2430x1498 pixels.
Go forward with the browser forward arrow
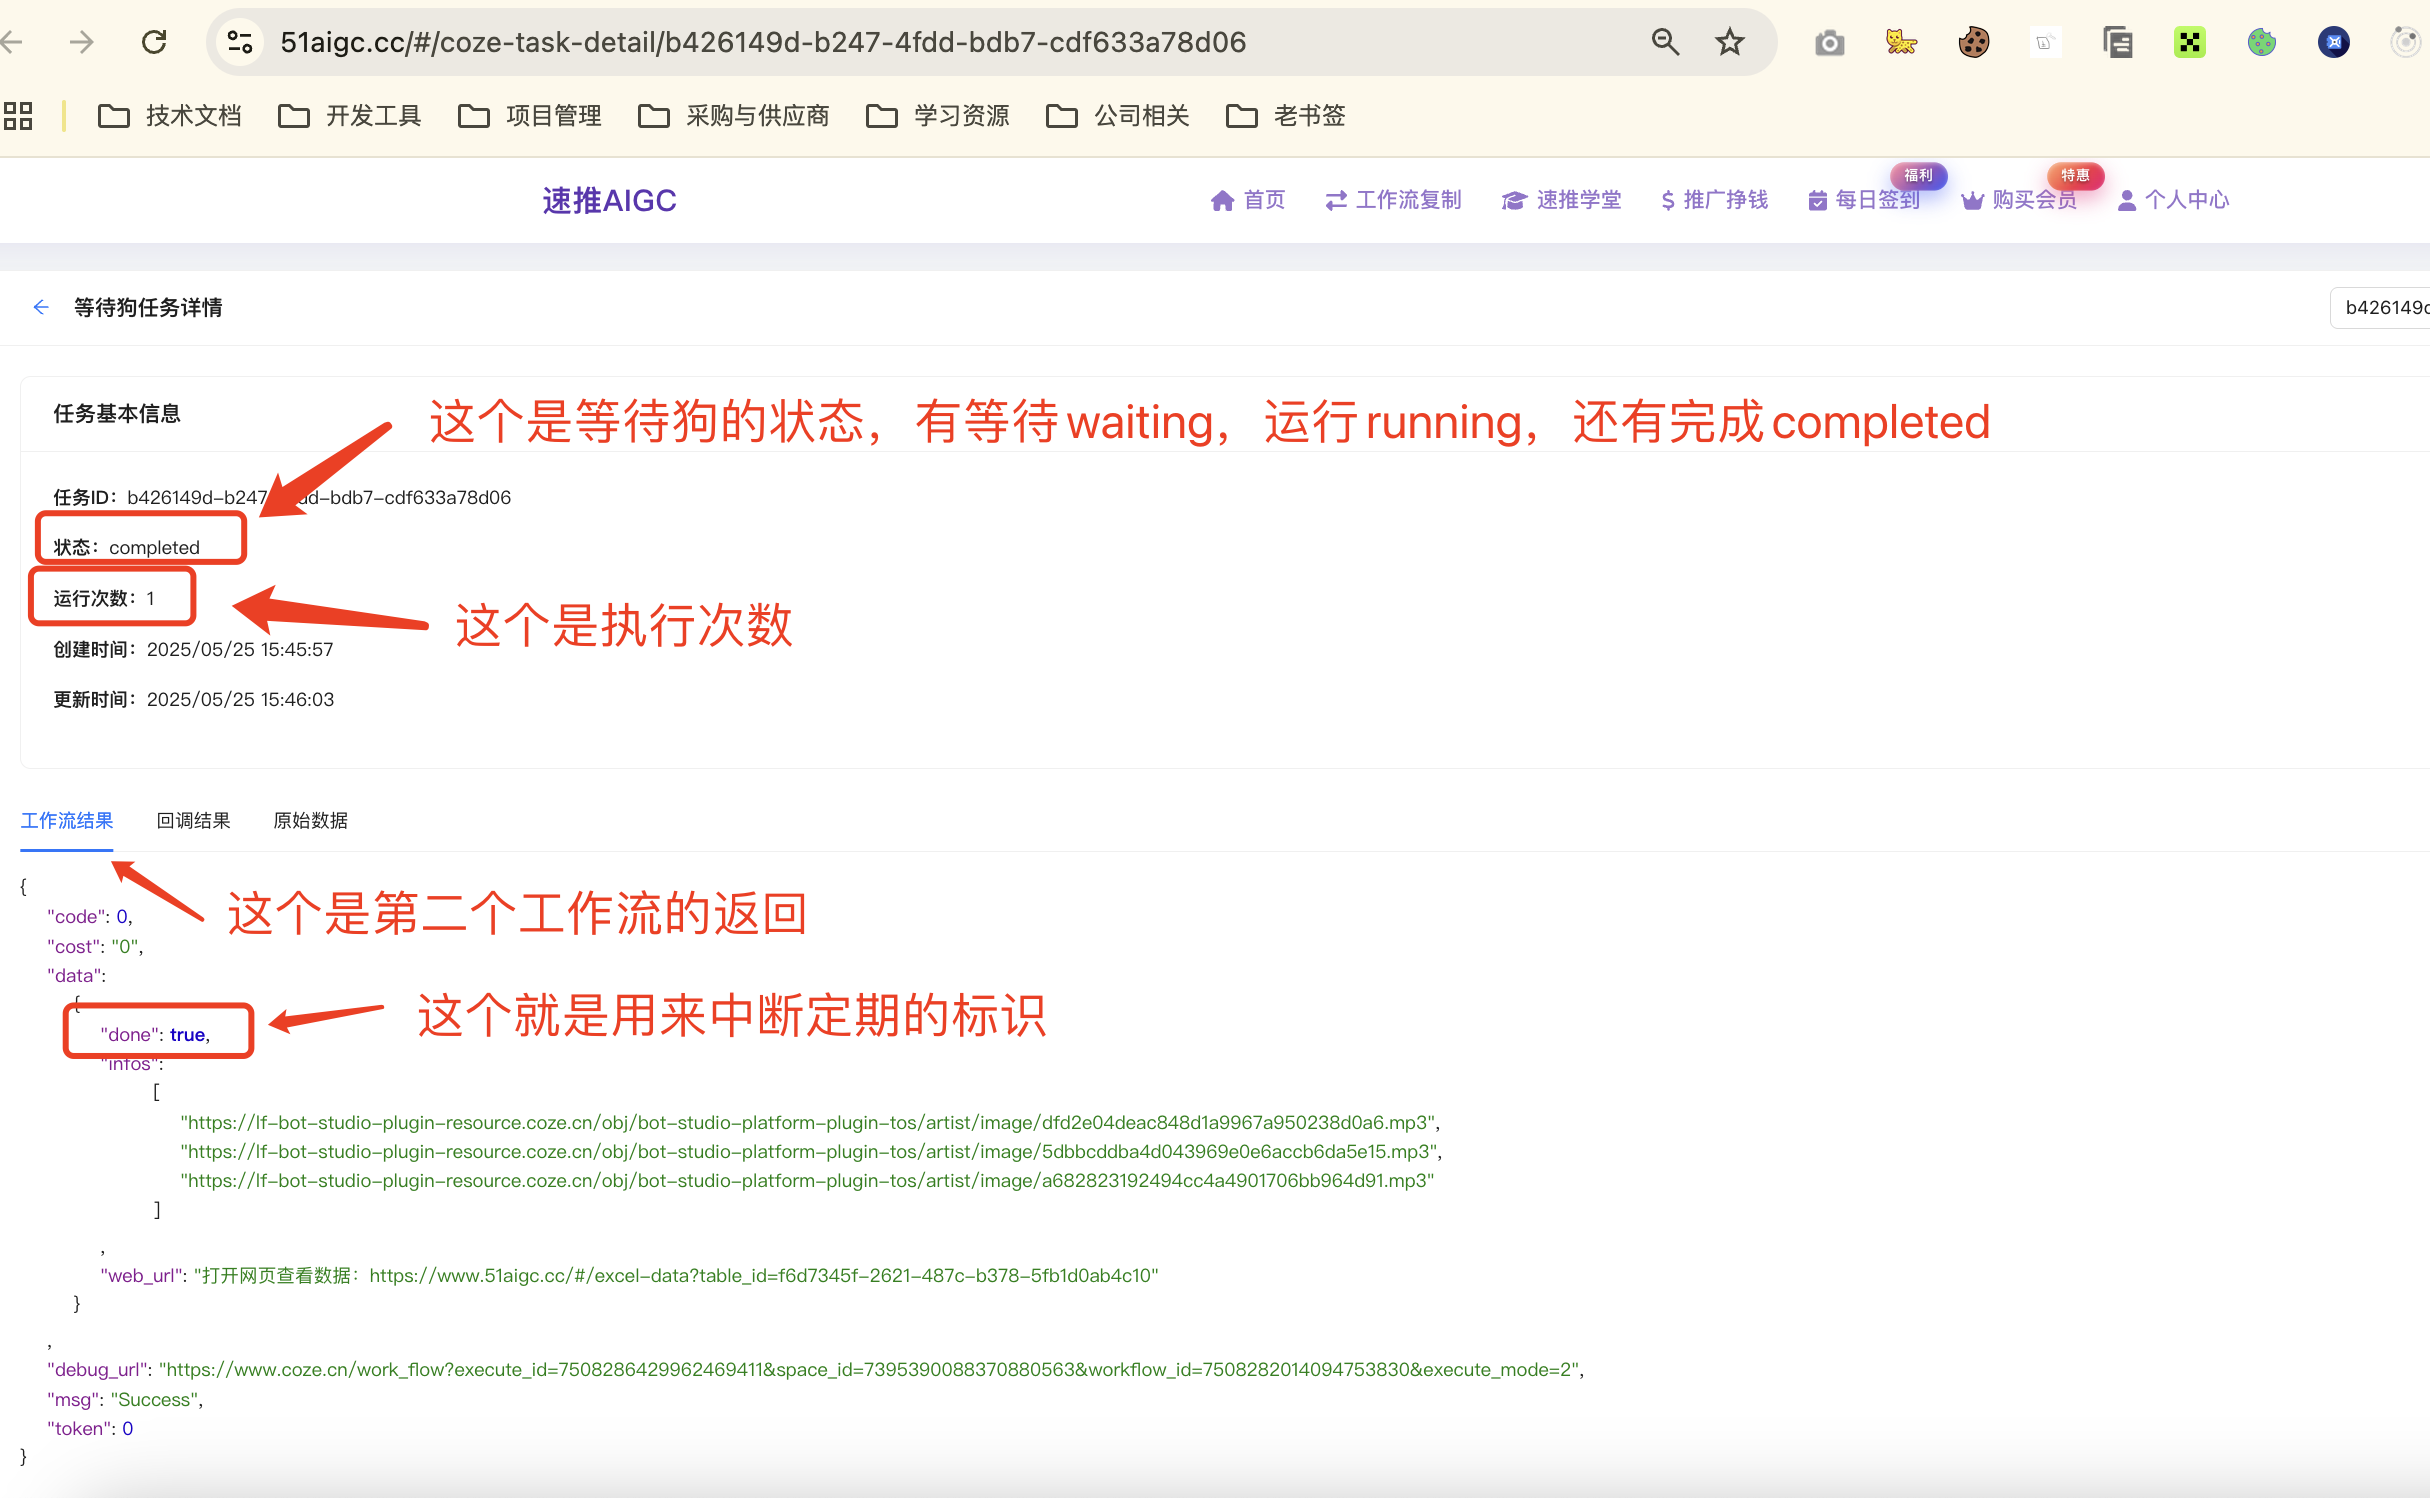[x=82, y=42]
